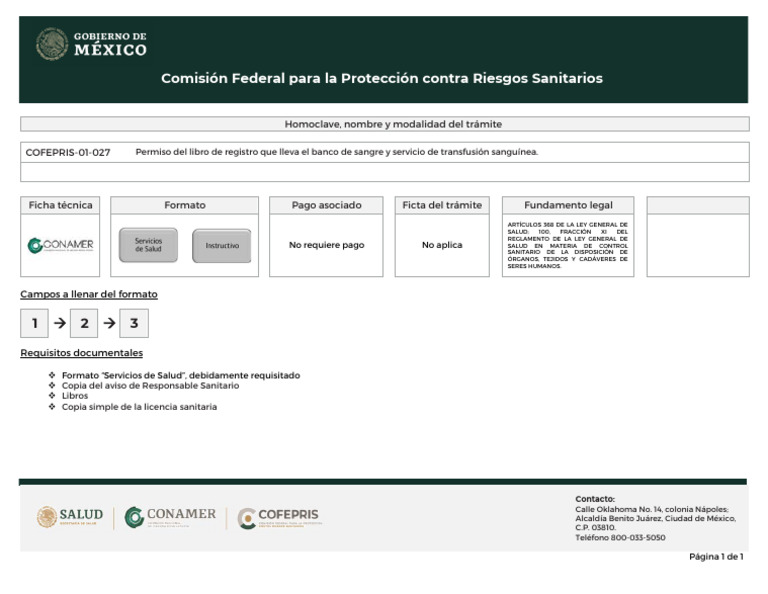Open the Servicios de Salud format button

(x=148, y=245)
